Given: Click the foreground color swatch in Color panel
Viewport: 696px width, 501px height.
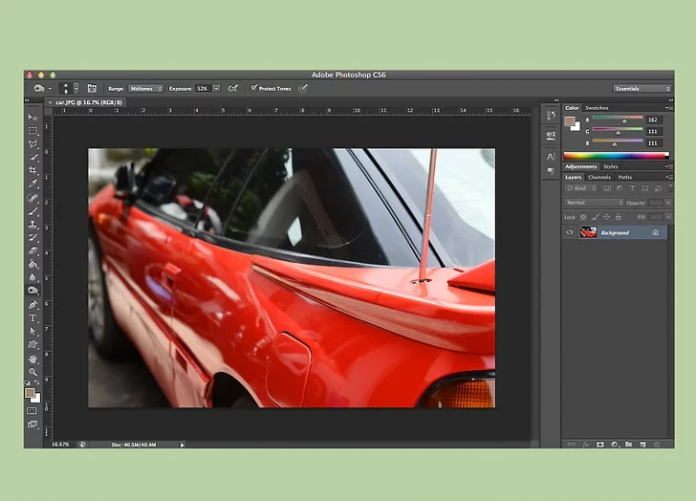Looking at the screenshot, I should click(x=570, y=121).
